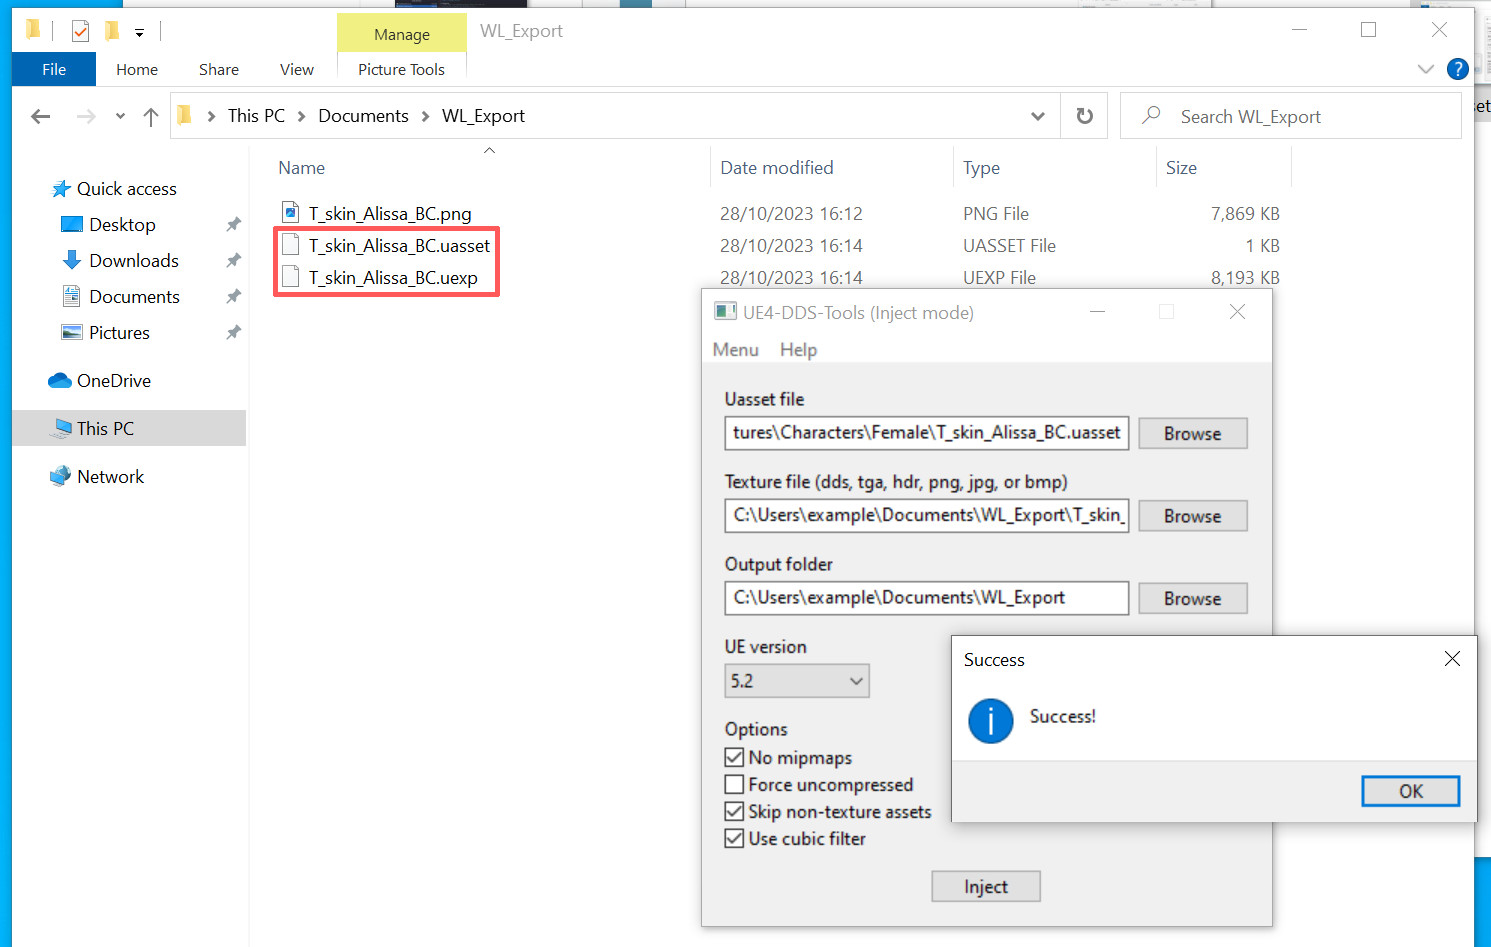
Task: Open the UE version dropdown
Action: click(x=796, y=681)
